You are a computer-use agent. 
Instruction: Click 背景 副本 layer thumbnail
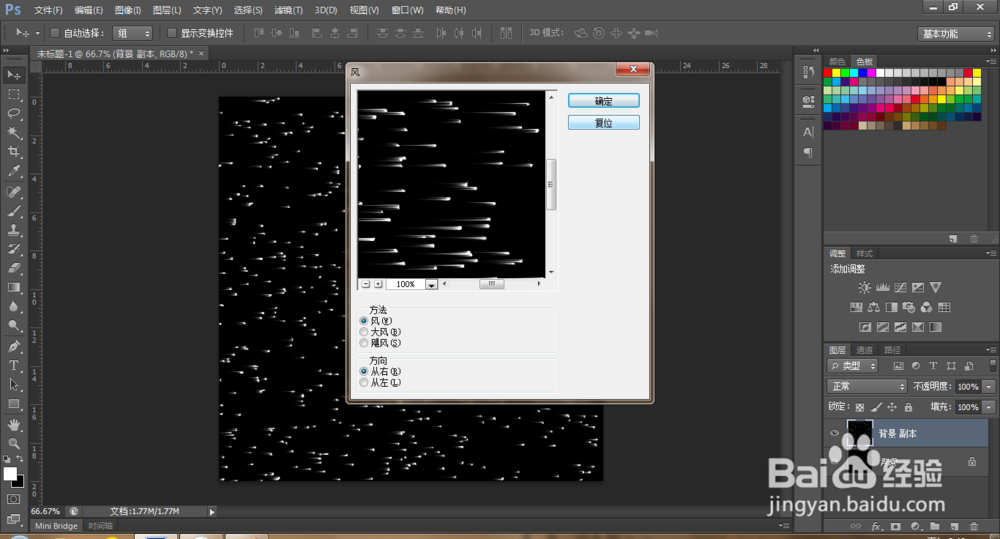[859, 433]
